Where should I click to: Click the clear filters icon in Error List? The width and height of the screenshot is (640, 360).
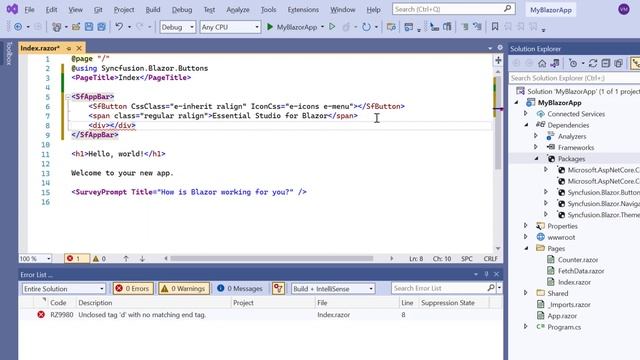click(278, 289)
